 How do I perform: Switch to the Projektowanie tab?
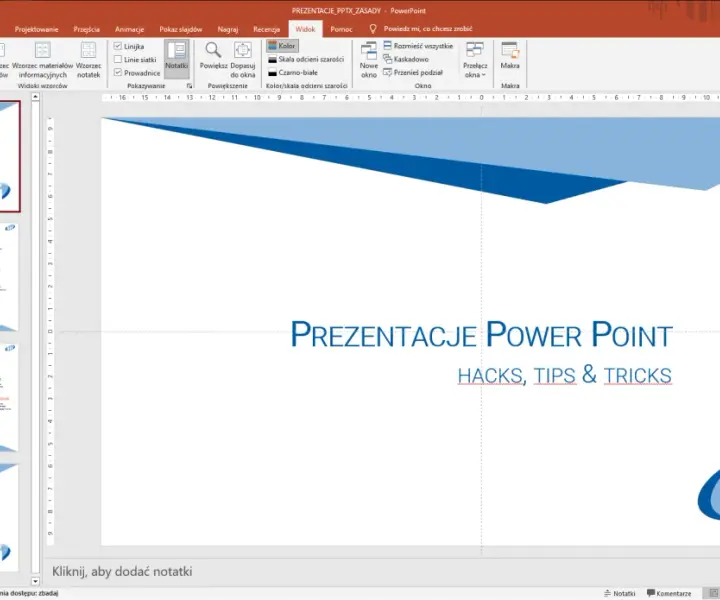point(36,29)
